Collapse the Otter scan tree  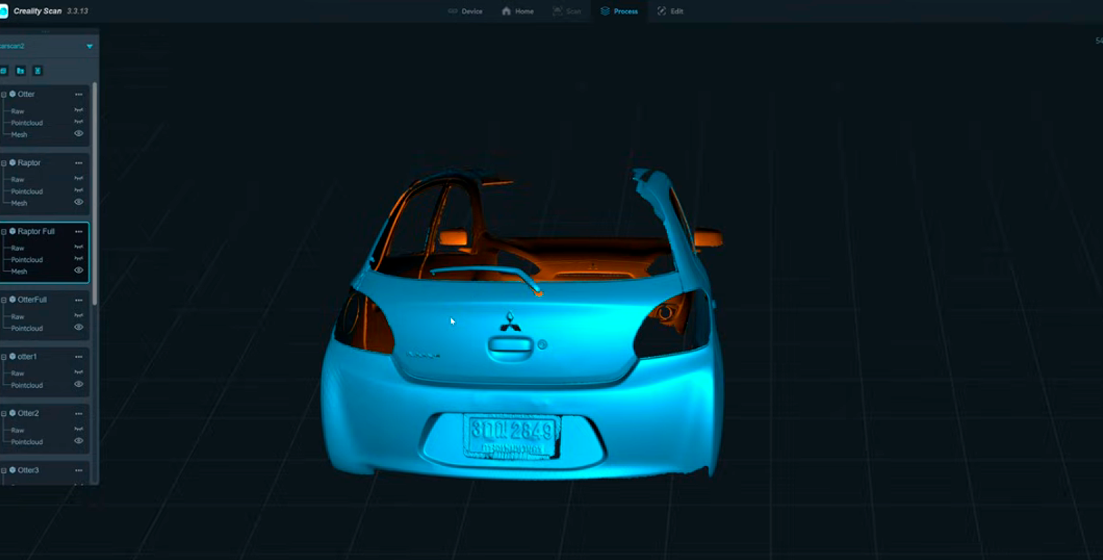[4, 94]
